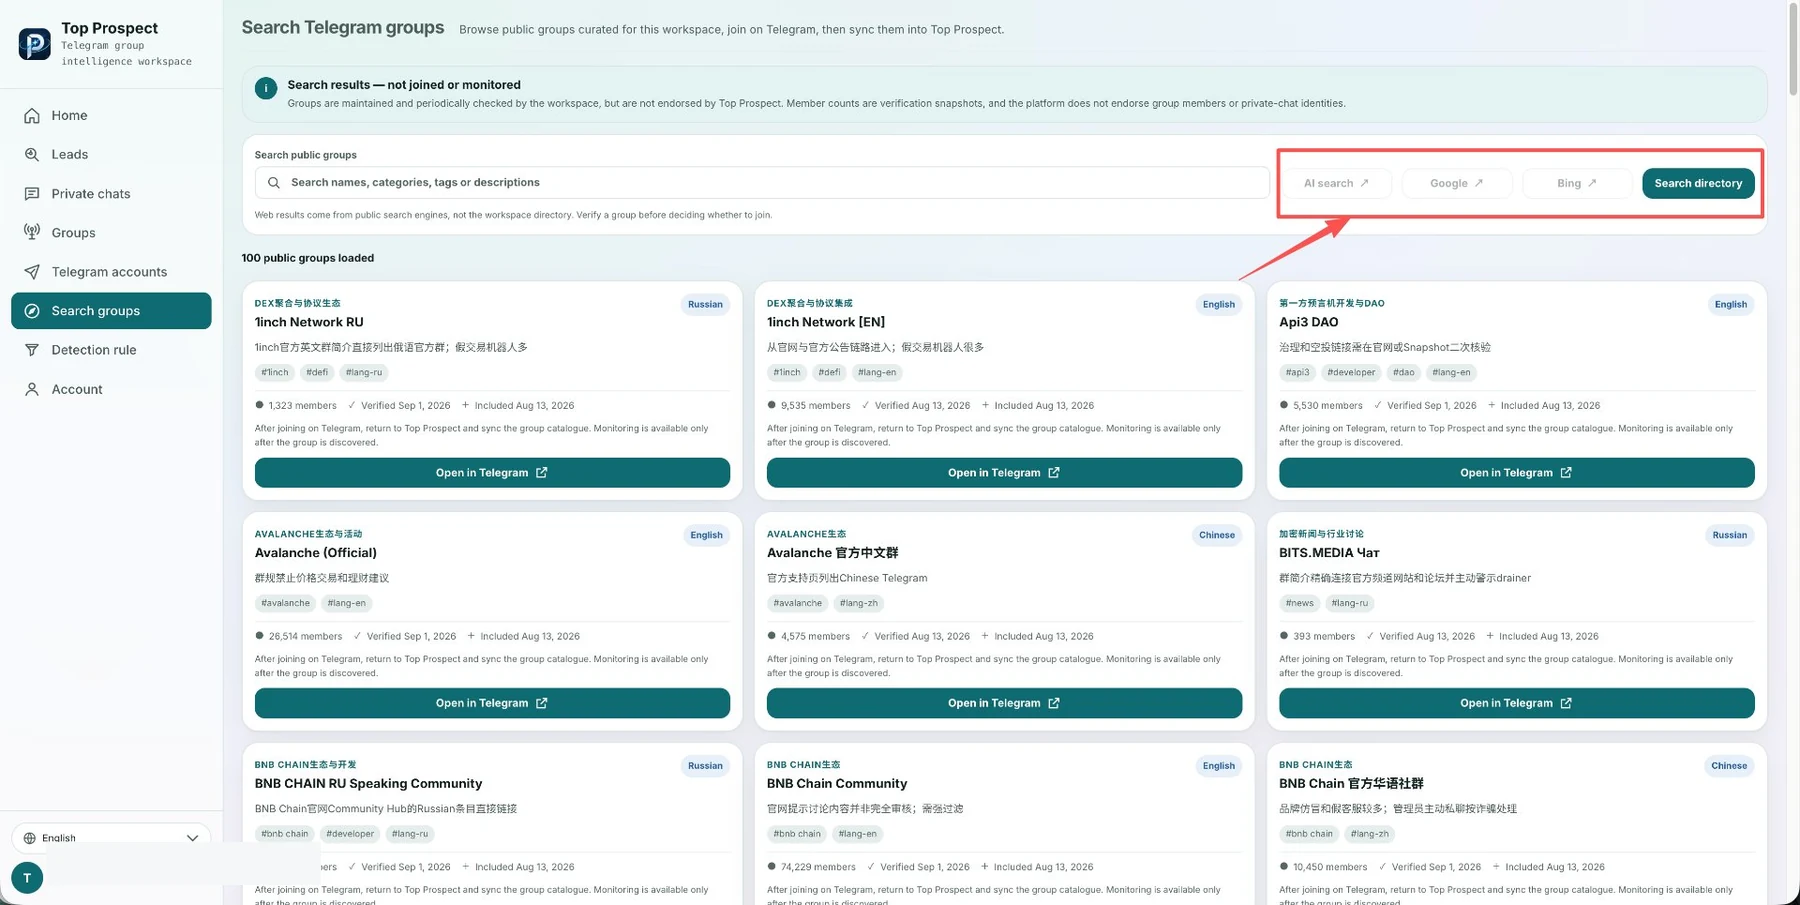The image size is (1800, 905).
Task: Click the 9,535 members count
Action: pyautogui.click(x=815, y=405)
